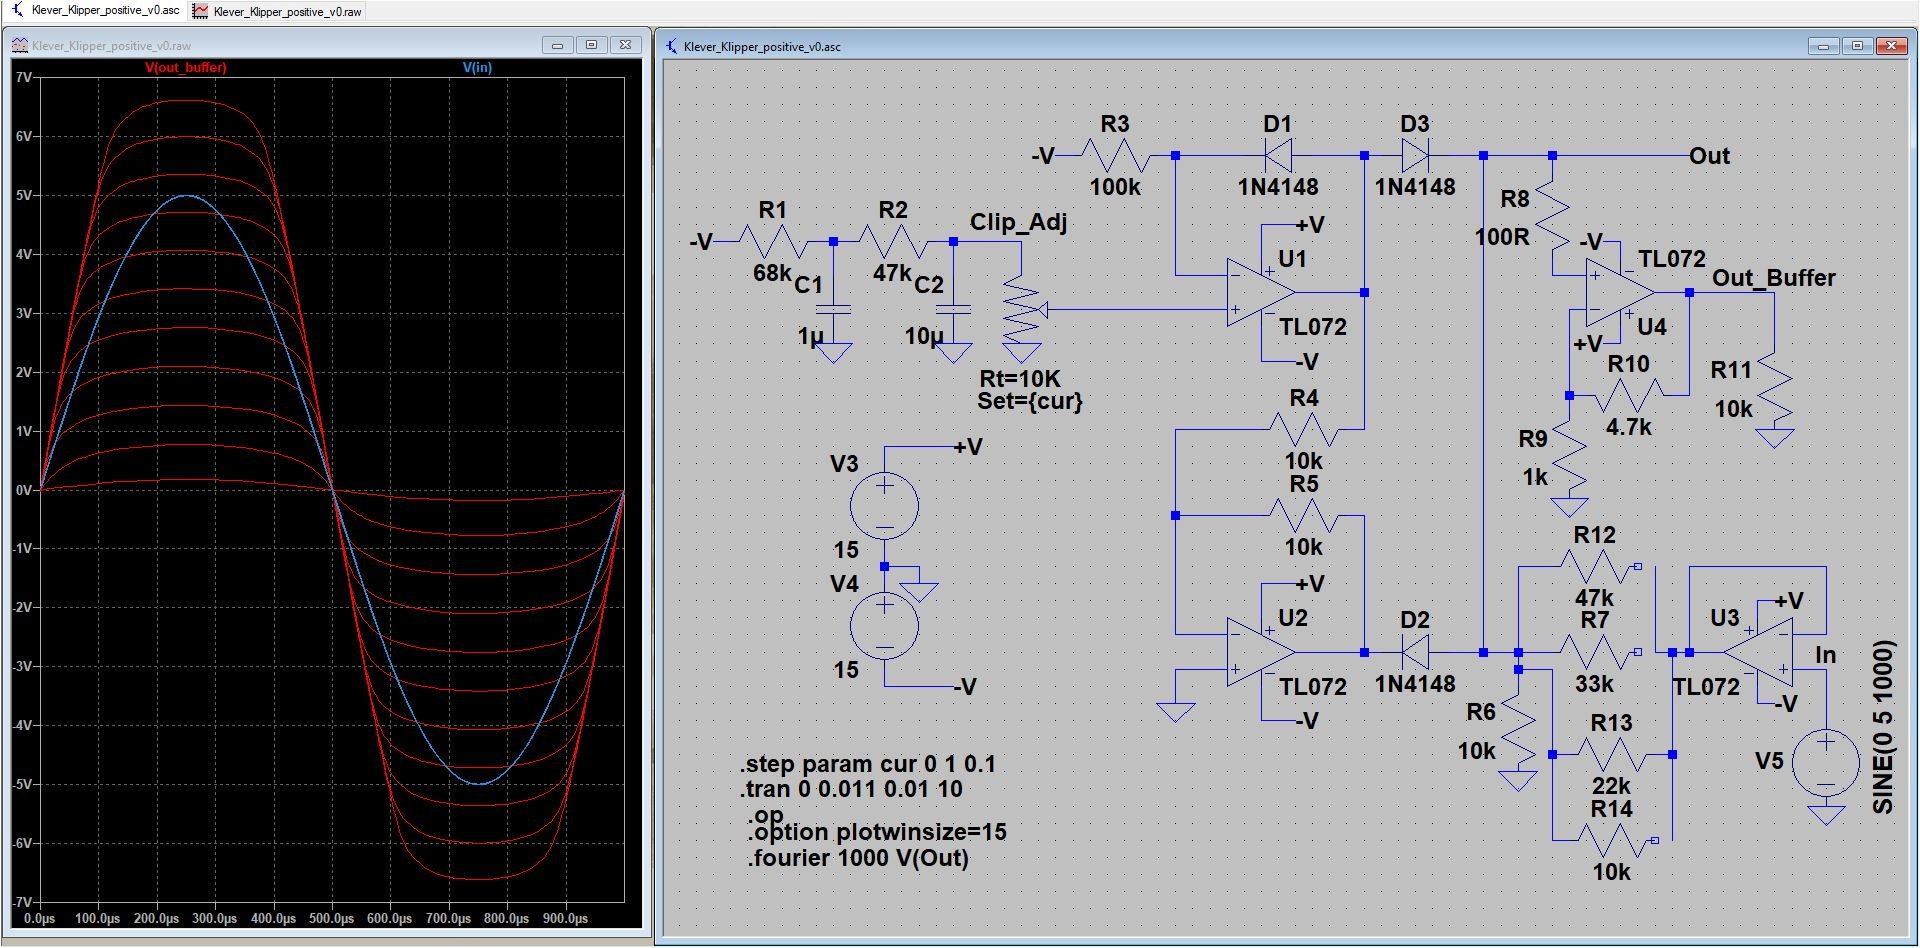Select resistor R1 68k symbol
The image size is (1920, 948).
point(774,241)
